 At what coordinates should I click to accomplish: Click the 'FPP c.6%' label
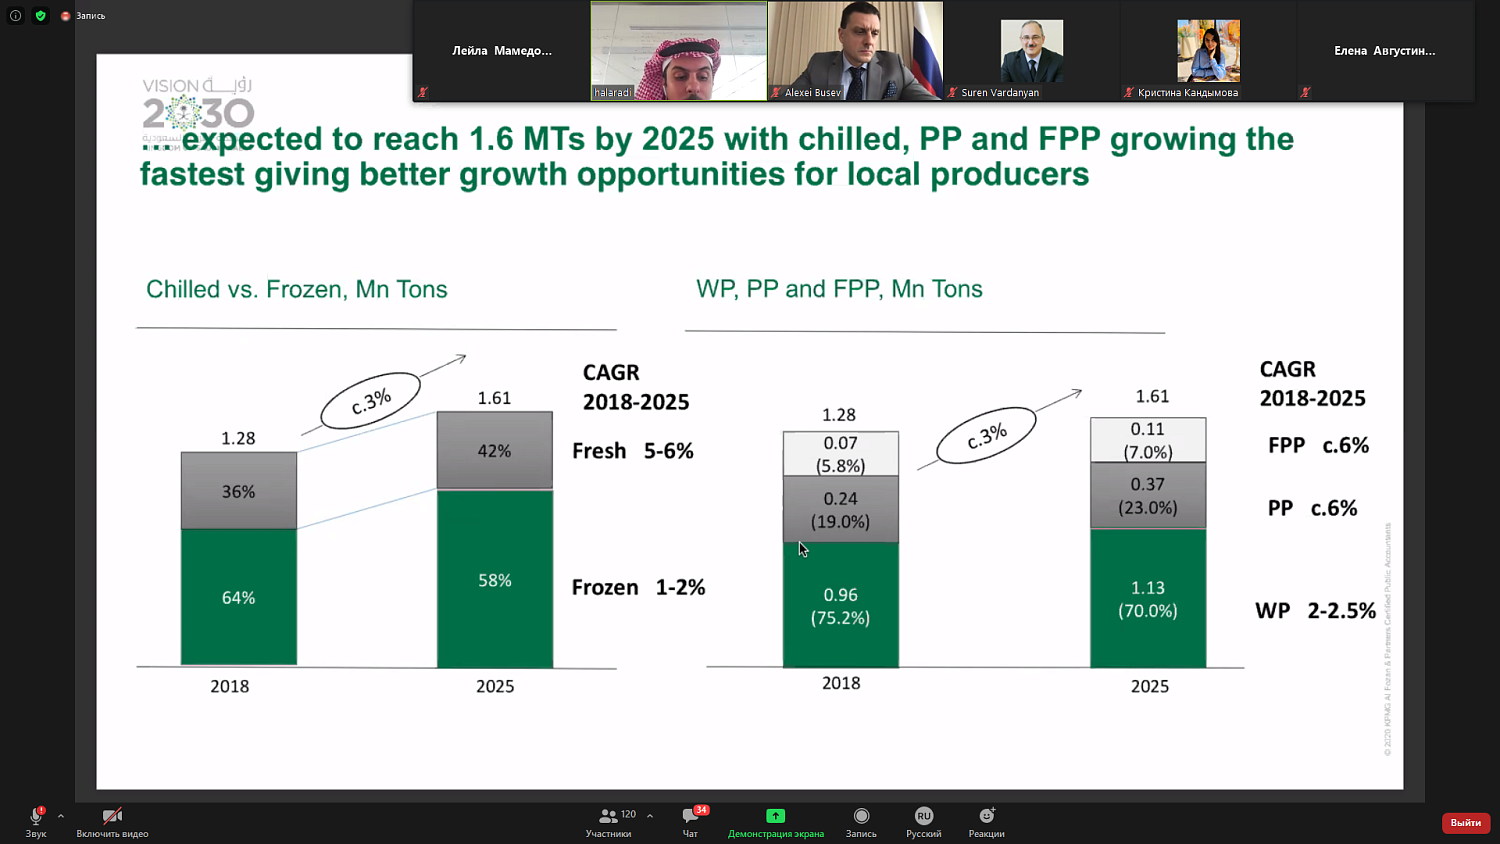click(1318, 445)
